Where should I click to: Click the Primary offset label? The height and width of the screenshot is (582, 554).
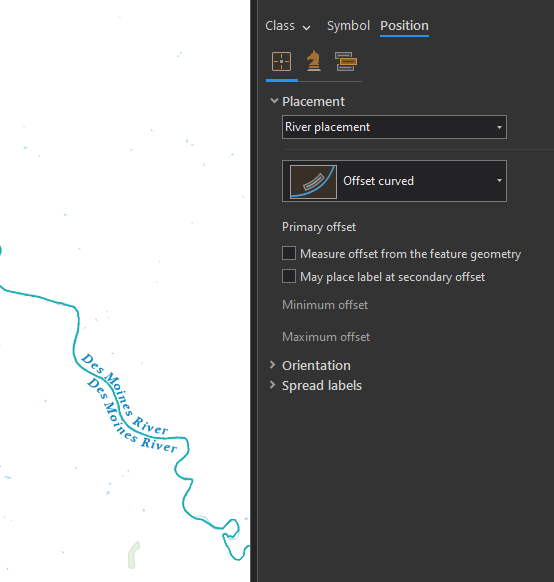tap(319, 227)
